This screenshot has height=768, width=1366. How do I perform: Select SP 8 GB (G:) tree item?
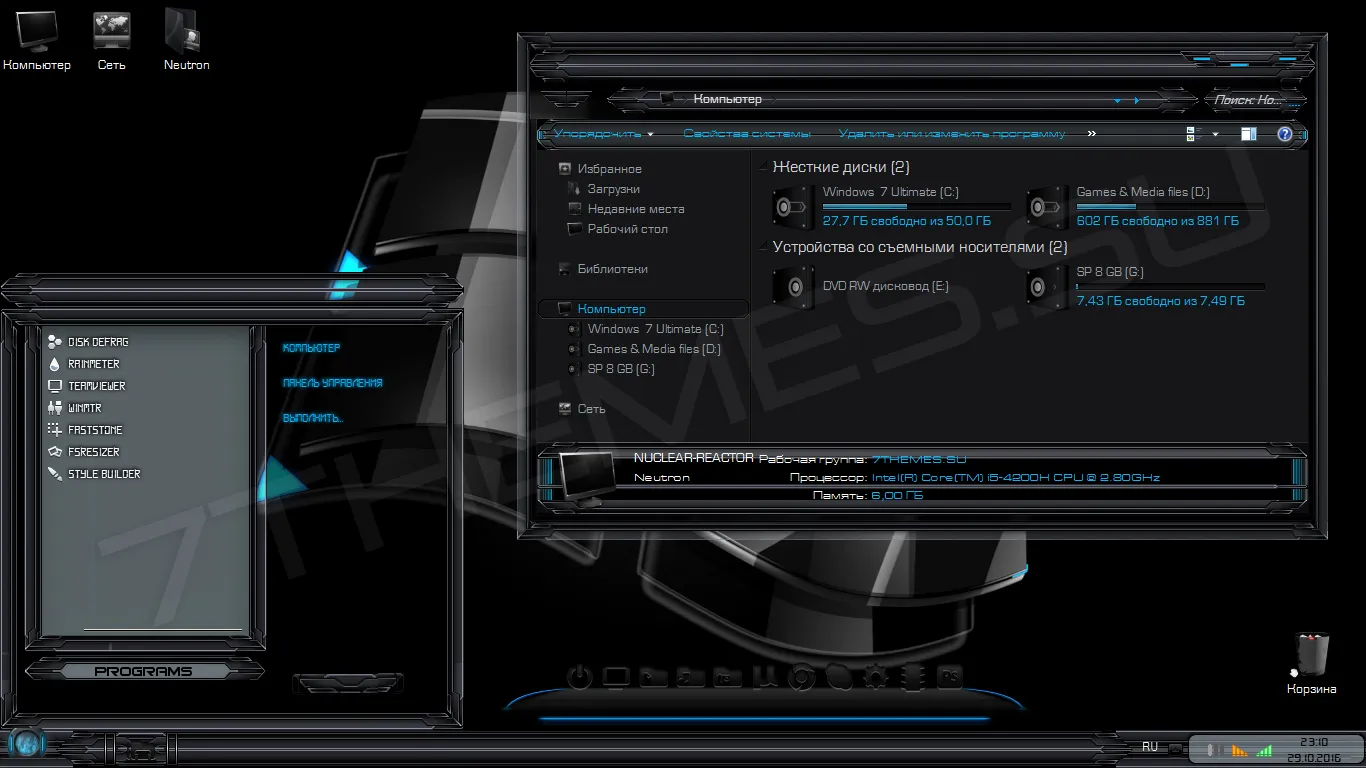coord(621,369)
